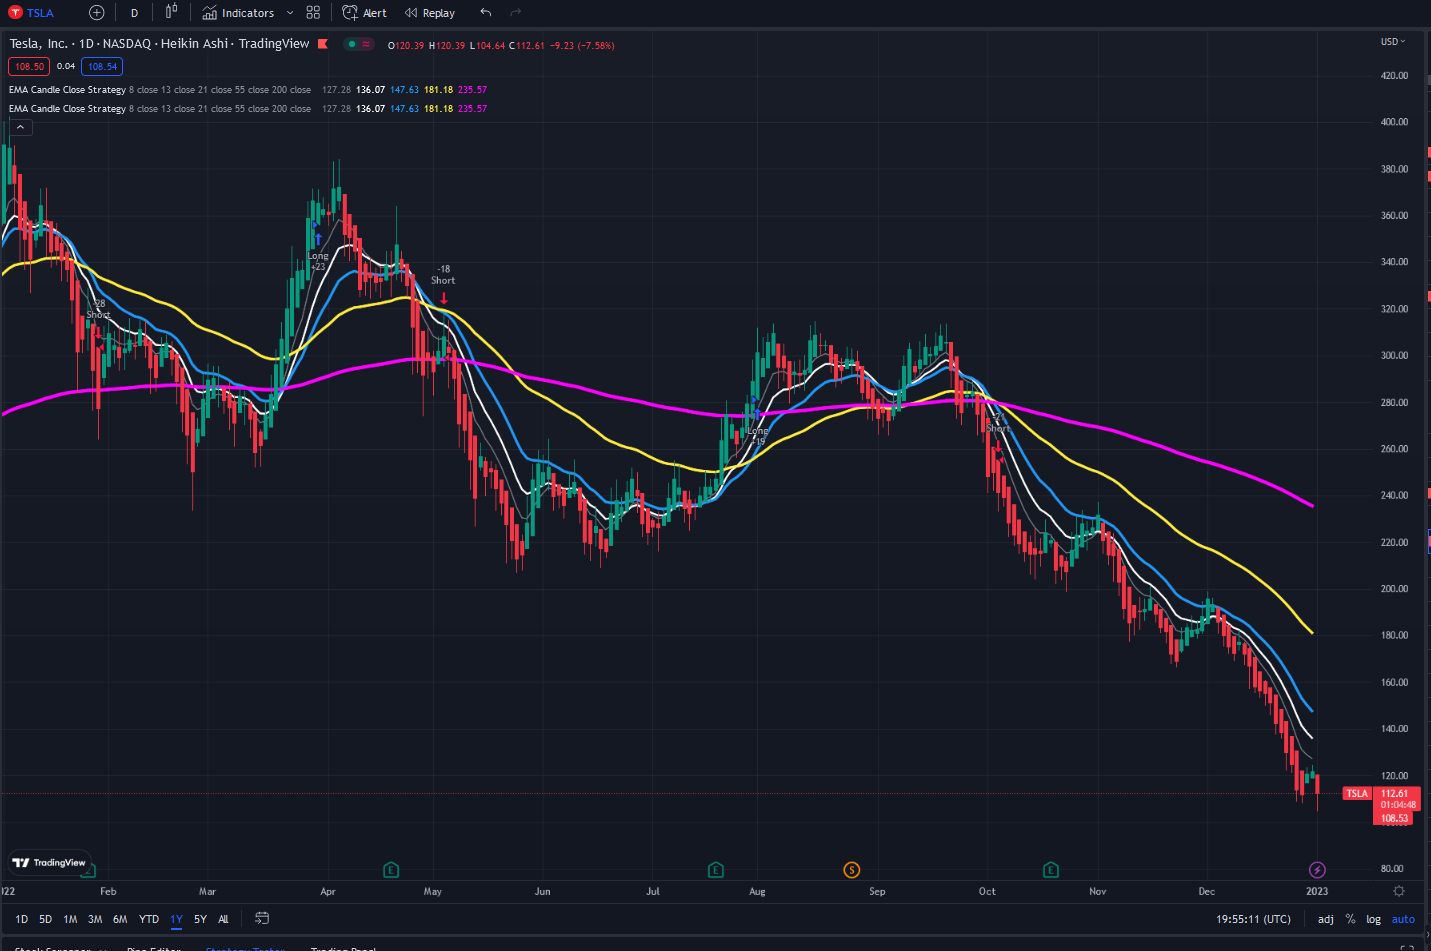Set time range to 1M

click(x=70, y=919)
